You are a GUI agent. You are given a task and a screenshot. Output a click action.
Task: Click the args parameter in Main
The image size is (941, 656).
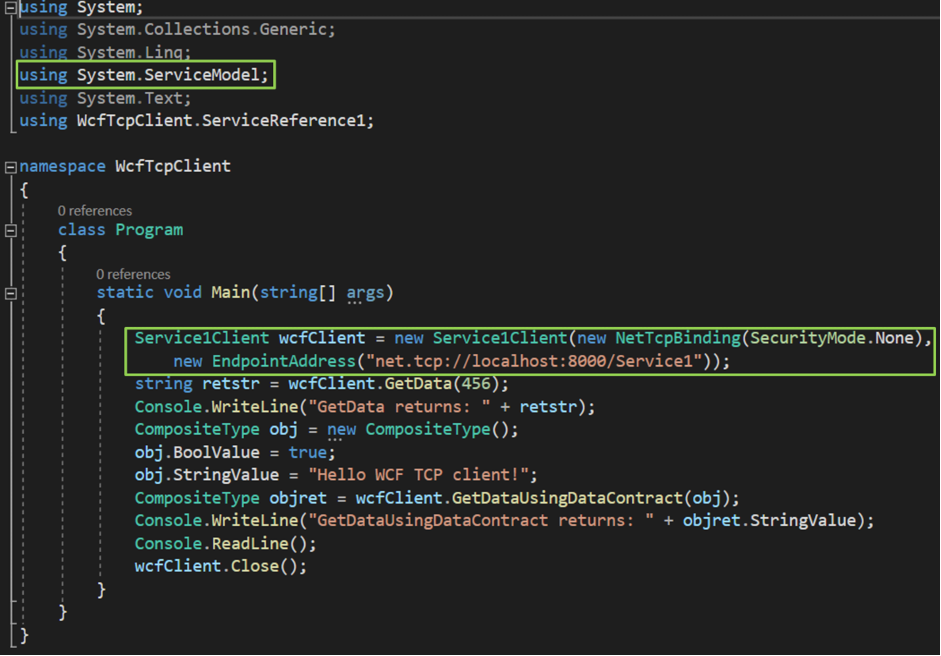[363, 291]
